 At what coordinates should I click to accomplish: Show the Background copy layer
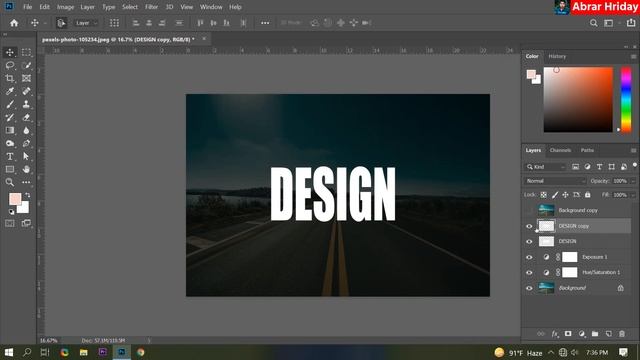(529, 210)
